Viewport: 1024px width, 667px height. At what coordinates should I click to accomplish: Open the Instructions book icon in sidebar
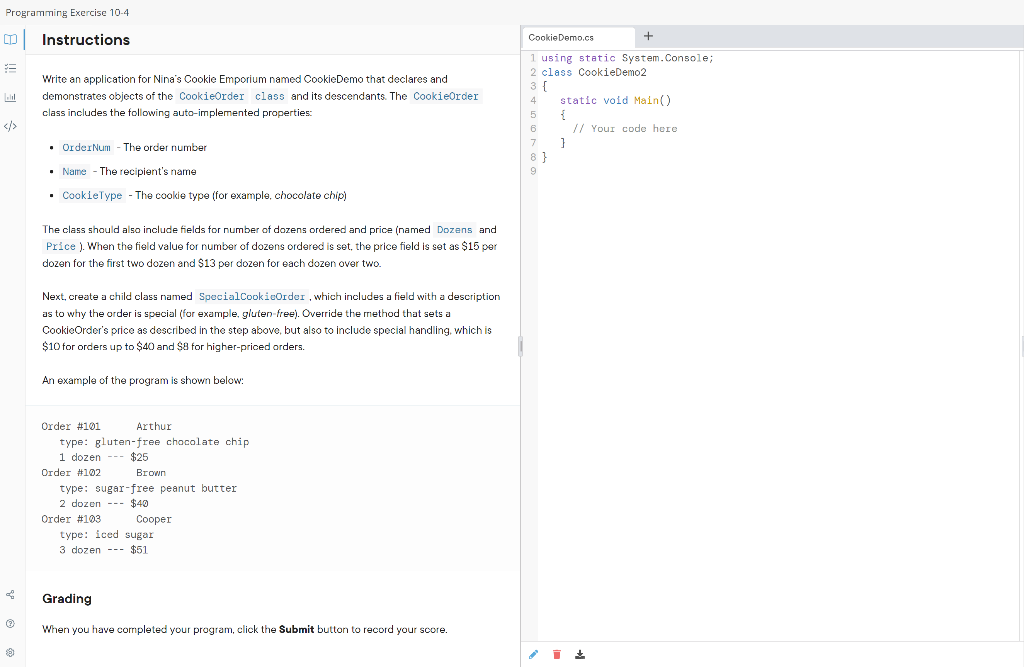pyautogui.click(x=10, y=39)
